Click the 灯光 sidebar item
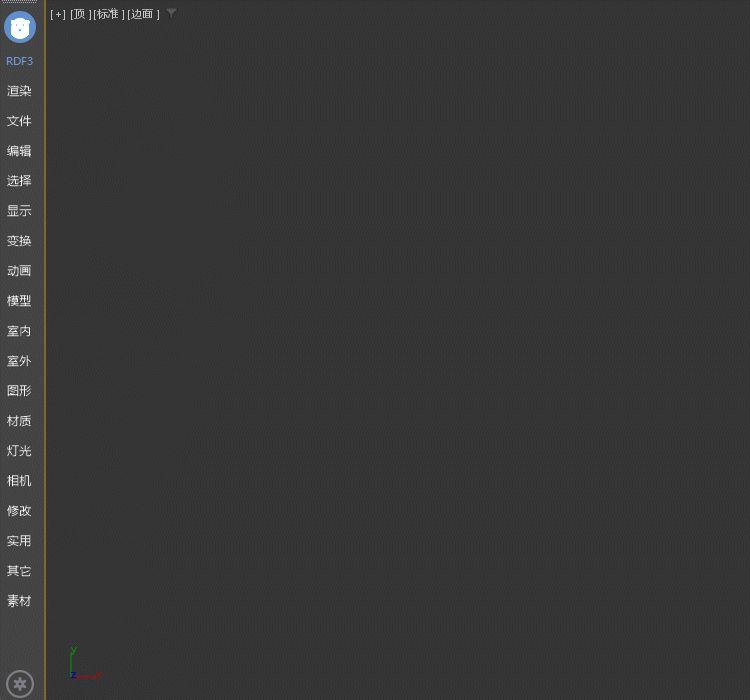This screenshot has height=700, width=750. (20, 451)
